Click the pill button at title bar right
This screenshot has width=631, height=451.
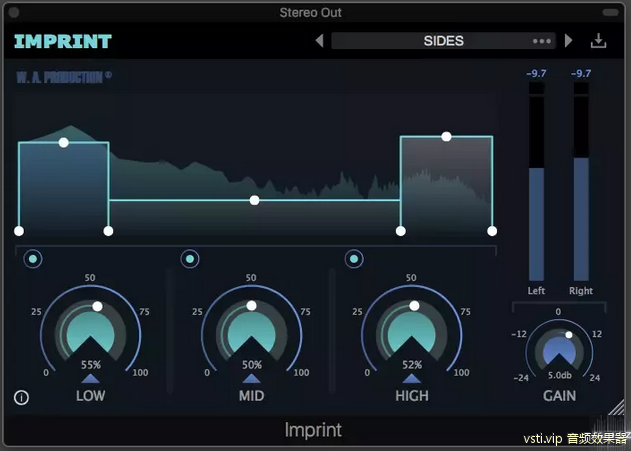tap(610, 12)
